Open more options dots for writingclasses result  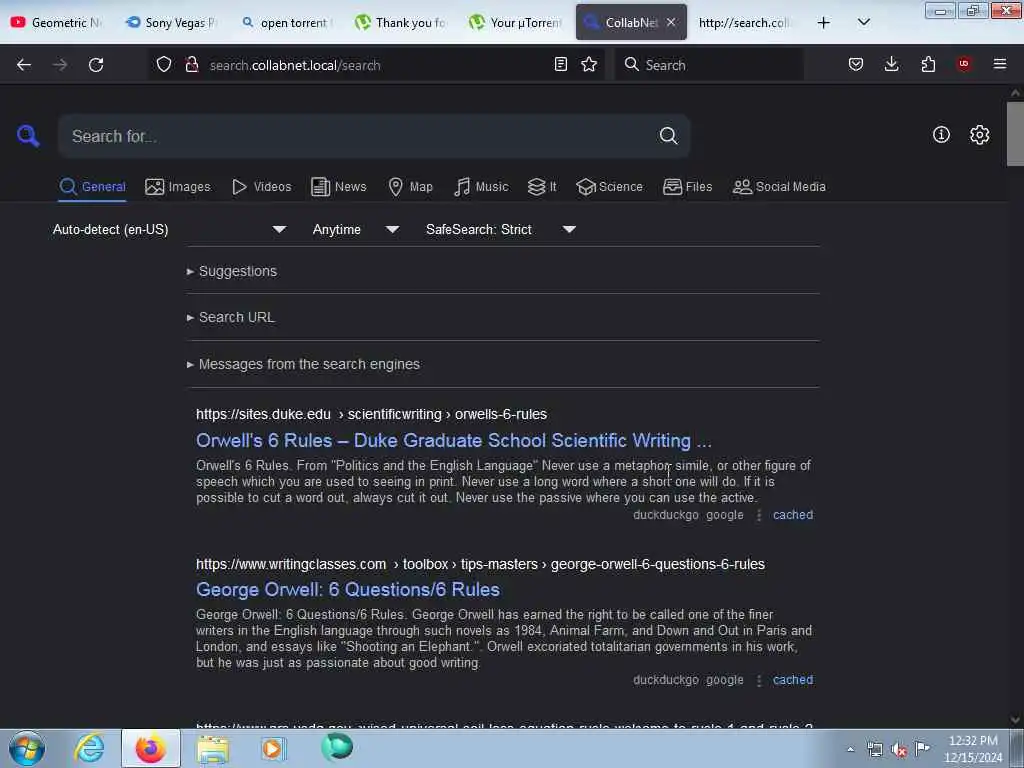click(x=759, y=680)
